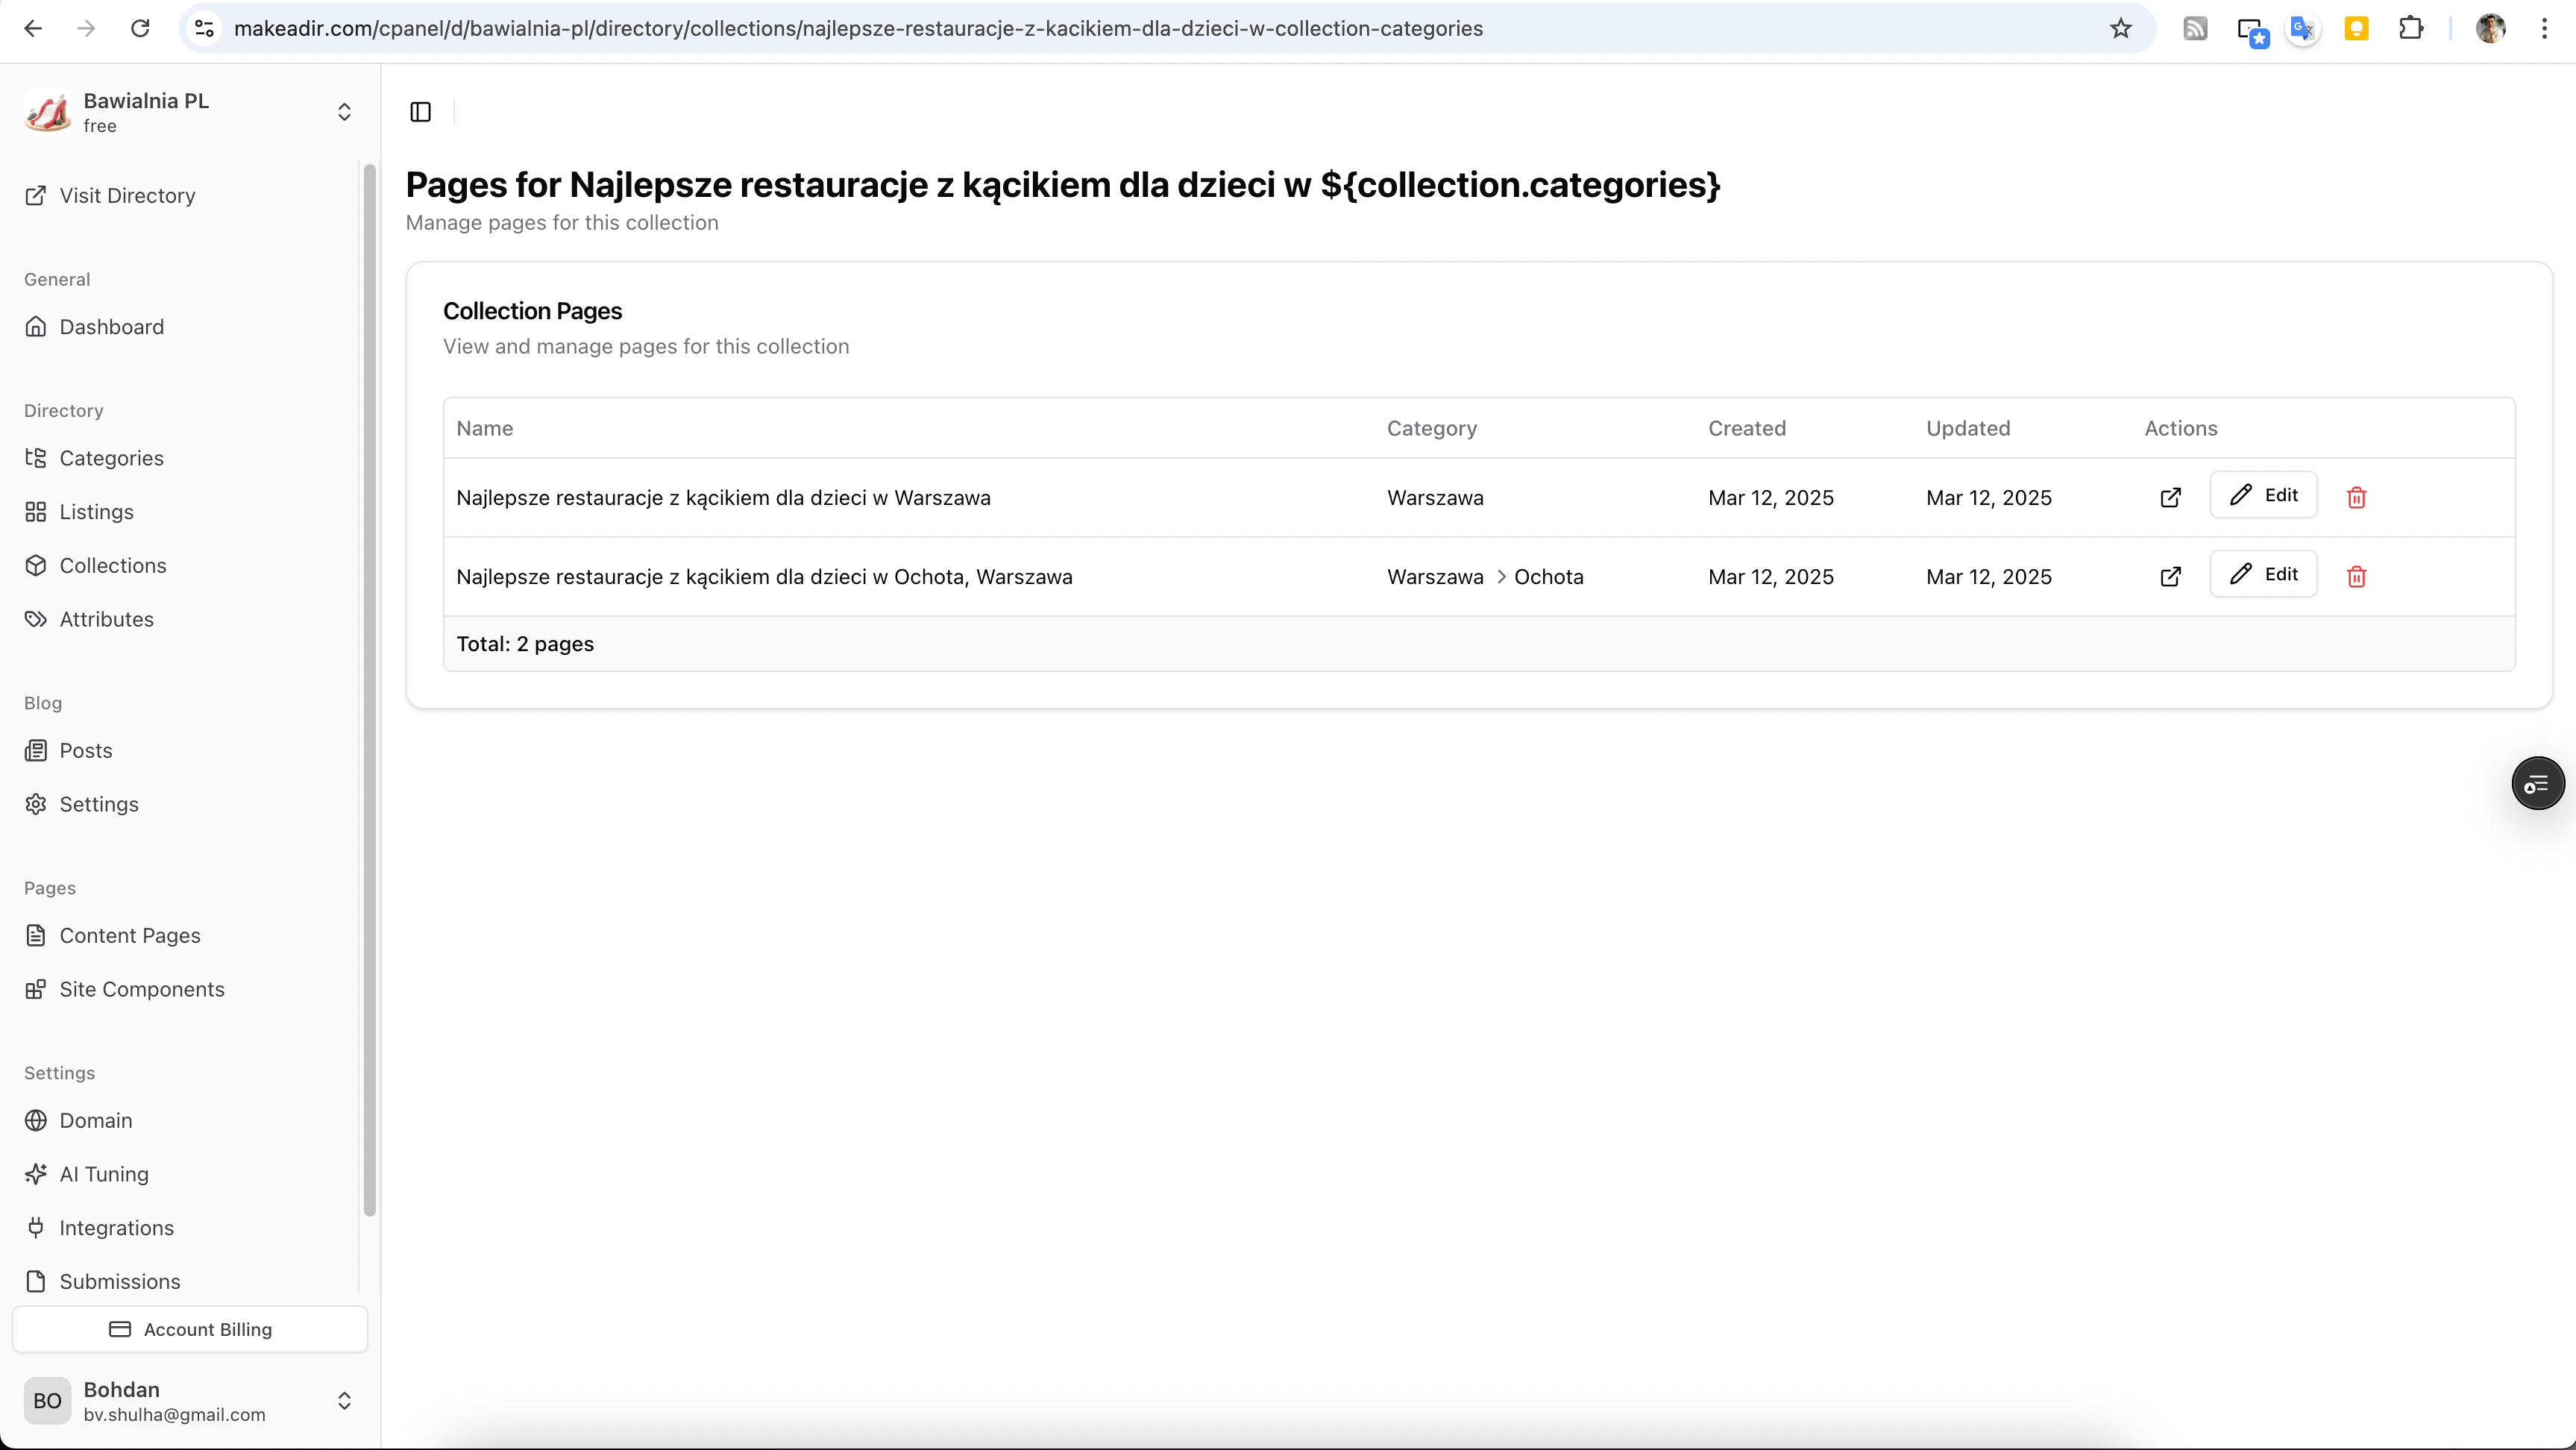This screenshot has height=1450, width=2576.
Task: Open Categories in the sidebar
Action: click(111, 458)
